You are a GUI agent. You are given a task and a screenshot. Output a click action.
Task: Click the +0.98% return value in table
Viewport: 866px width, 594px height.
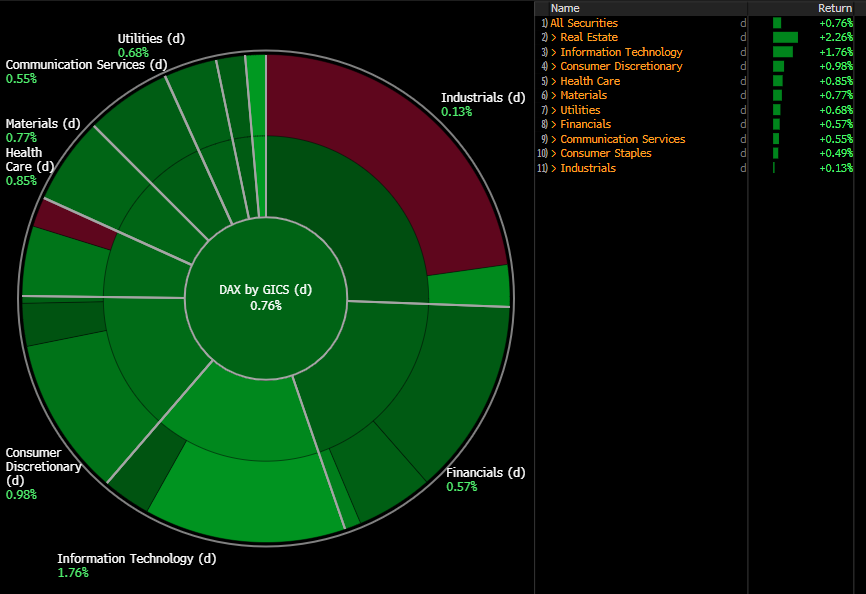tap(836, 66)
